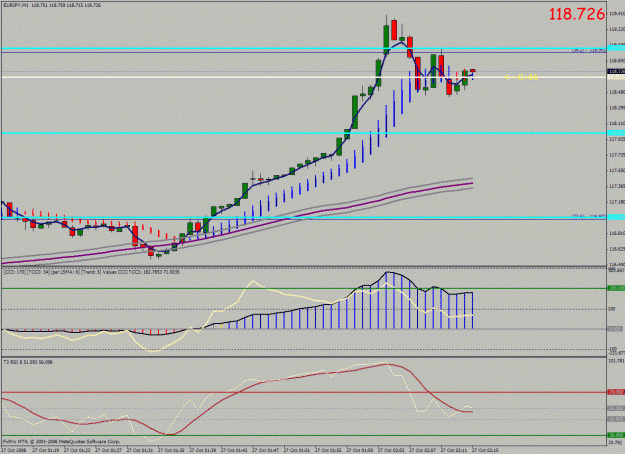The image size is (625, 454).
Task: Click the green lower level tag in RSI window
Action: (616, 435)
